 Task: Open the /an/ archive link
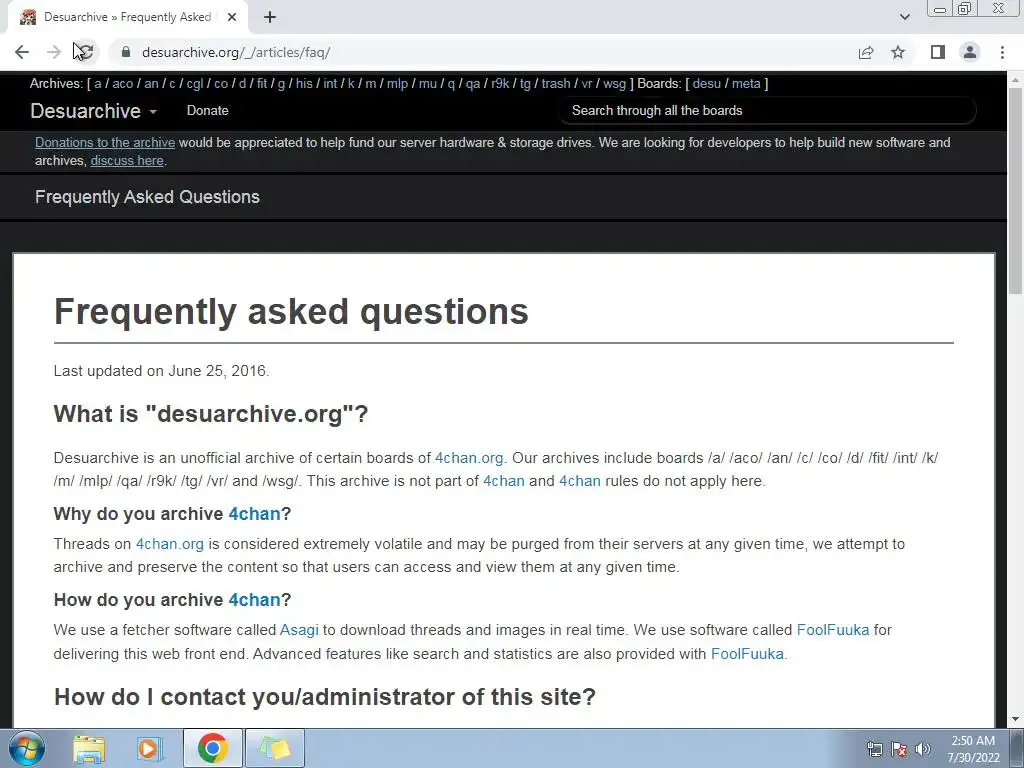pos(152,84)
